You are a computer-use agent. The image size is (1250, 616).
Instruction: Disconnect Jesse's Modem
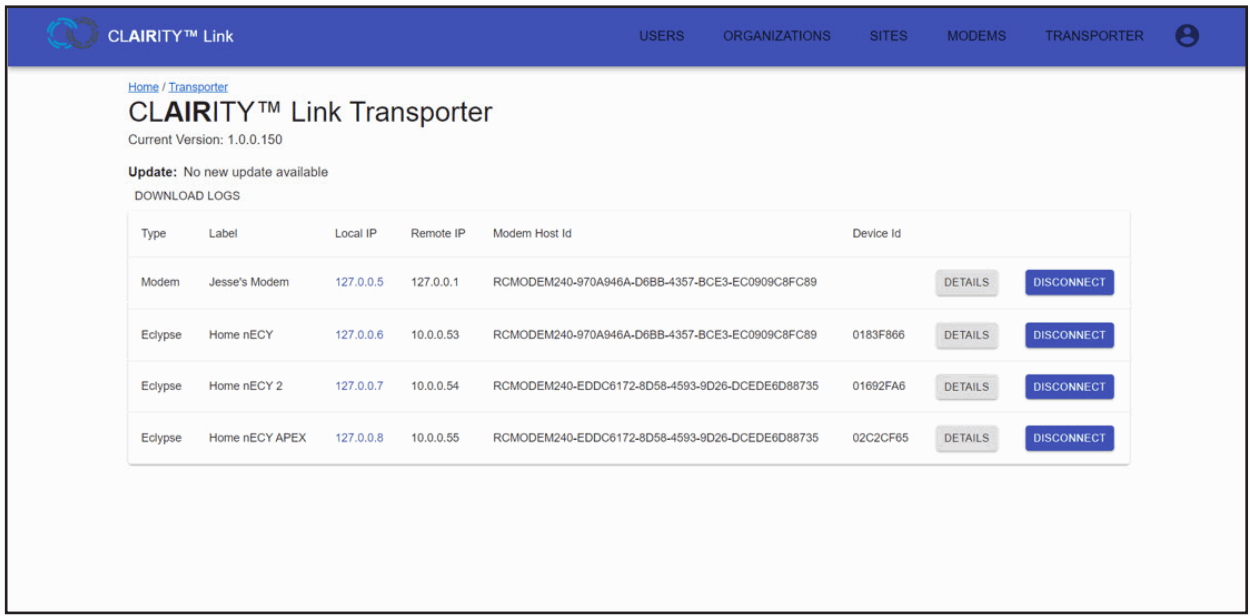(1069, 283)
